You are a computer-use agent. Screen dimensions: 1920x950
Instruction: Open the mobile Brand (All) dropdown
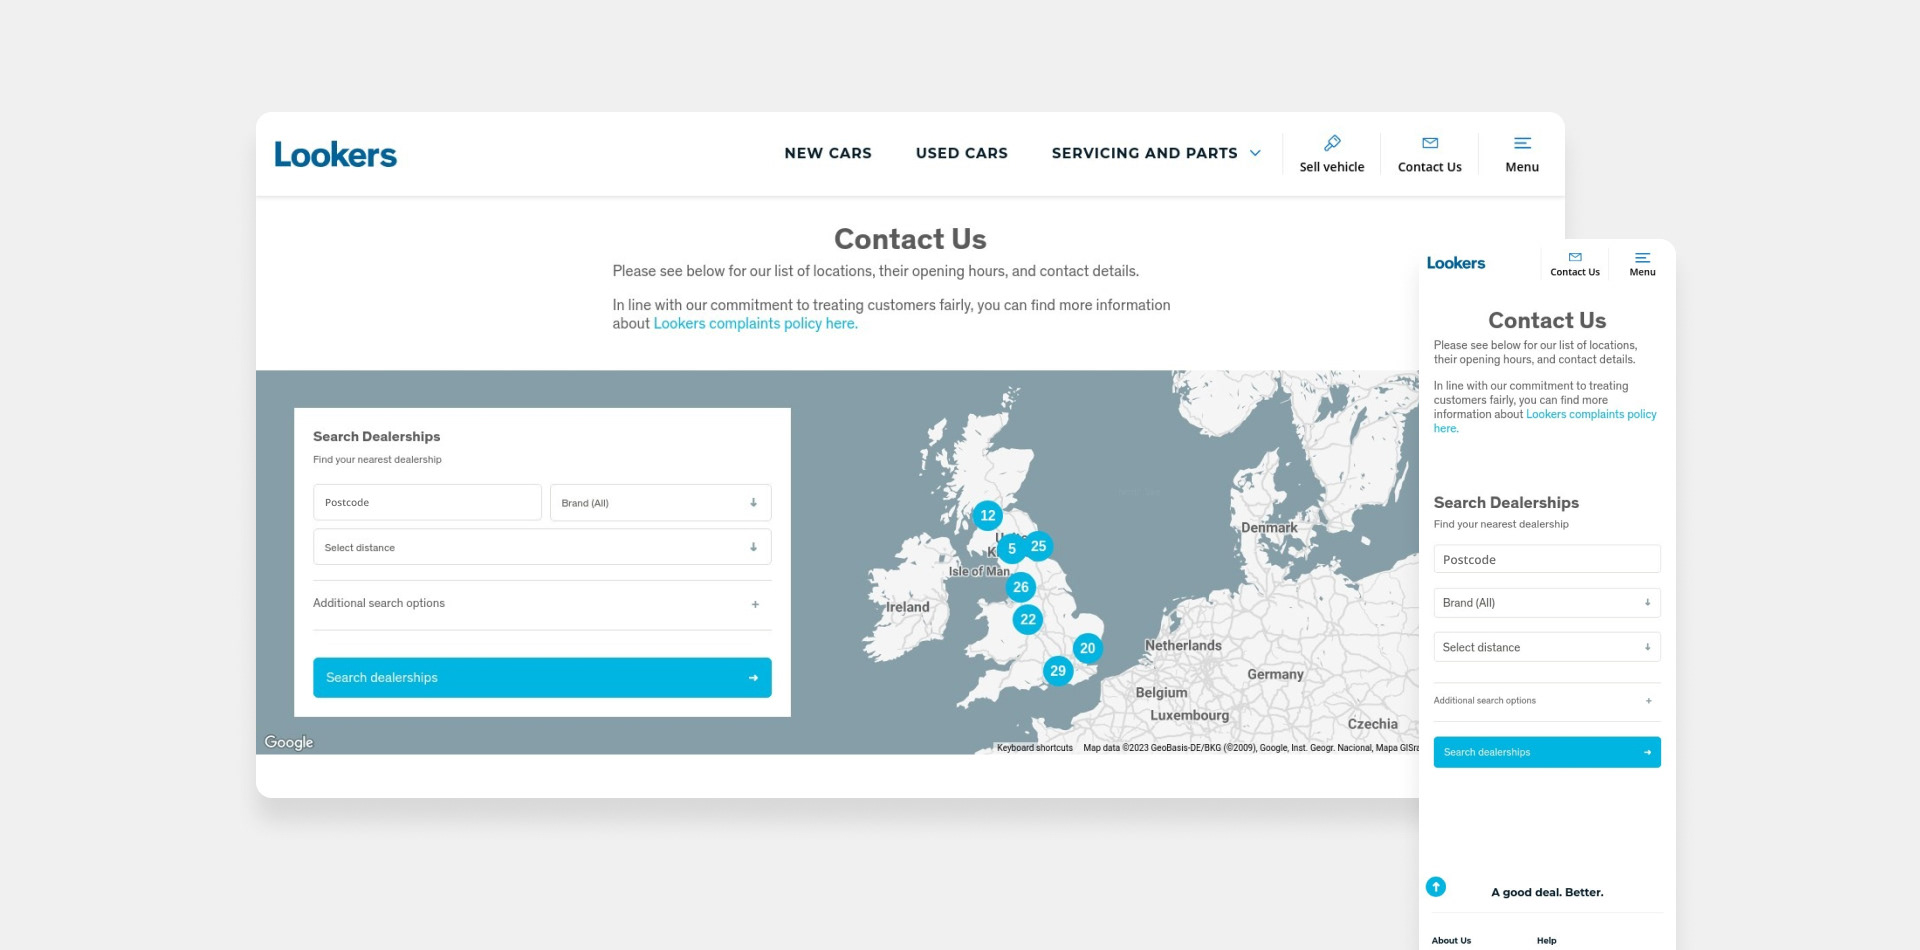(x=1547, y=602)
